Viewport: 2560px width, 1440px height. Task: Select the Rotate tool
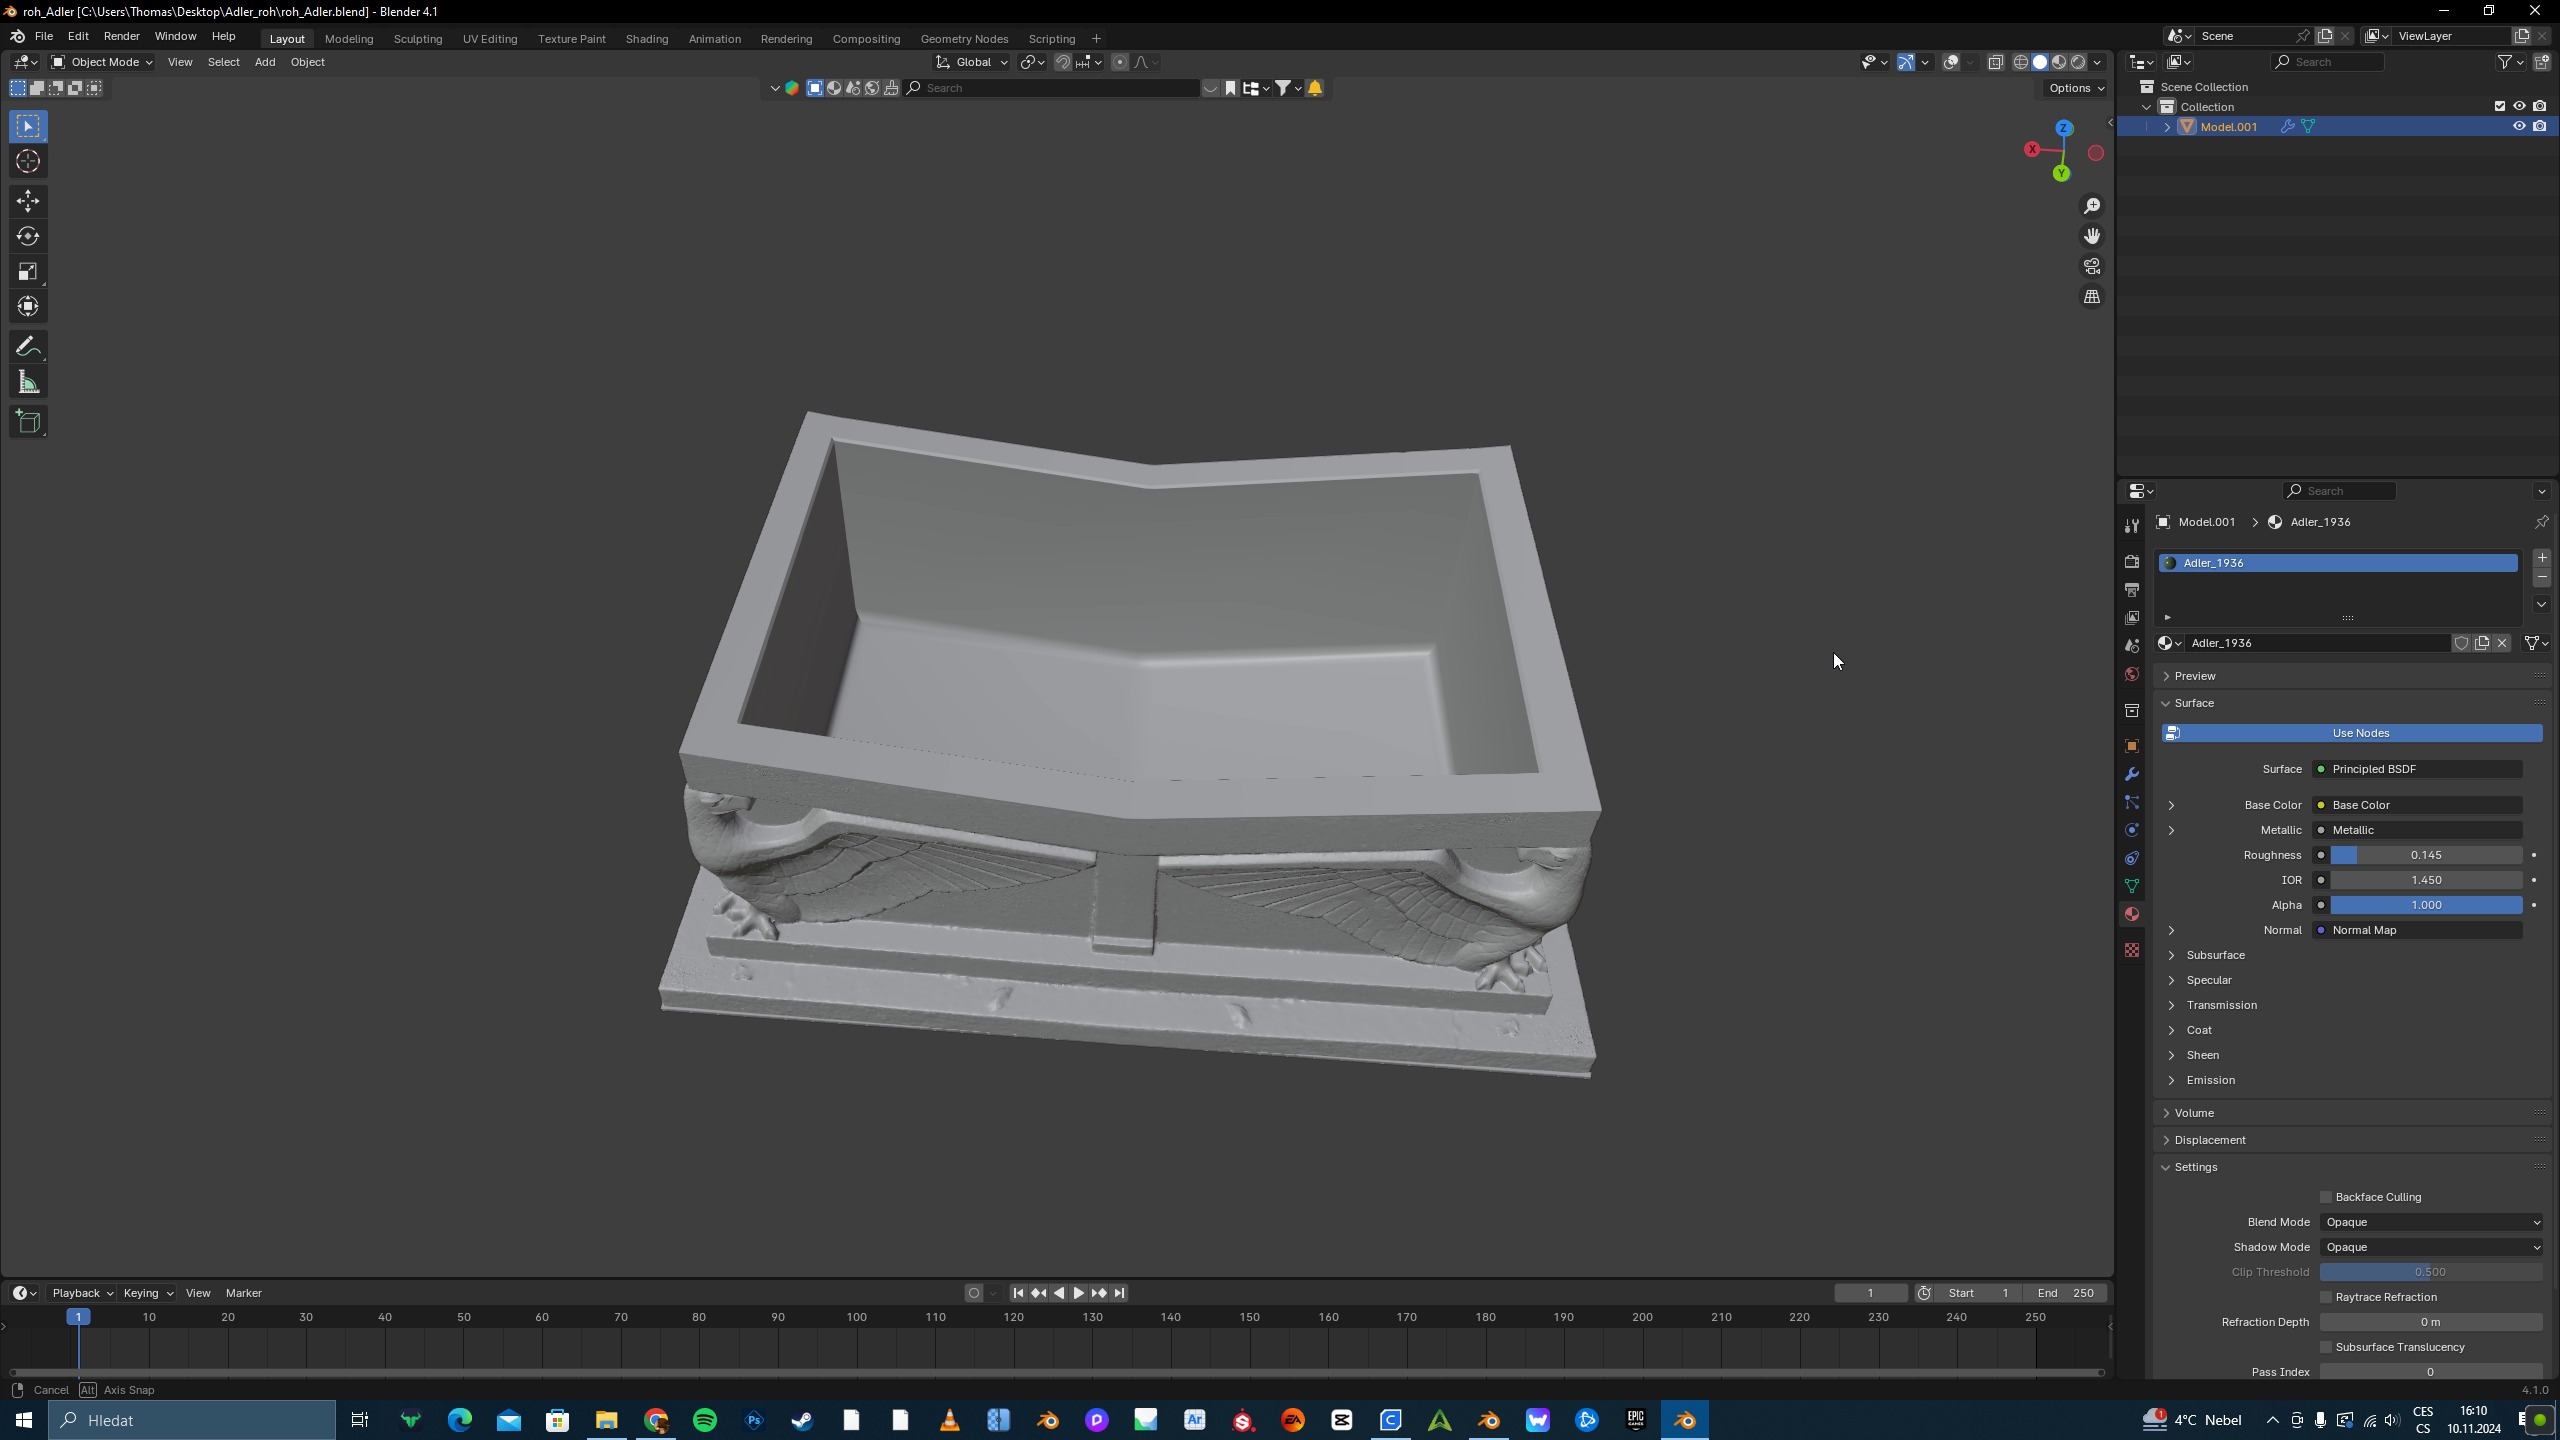click(28, 236)
